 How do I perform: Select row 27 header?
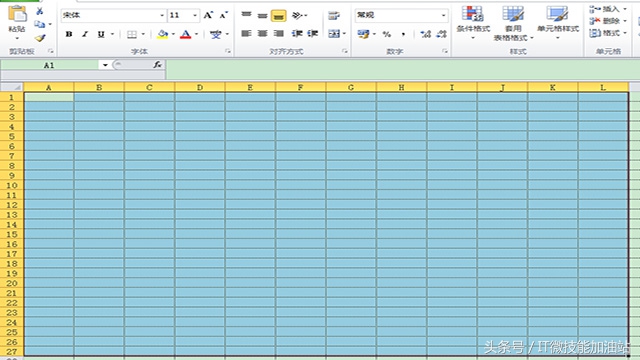point(12,351)
